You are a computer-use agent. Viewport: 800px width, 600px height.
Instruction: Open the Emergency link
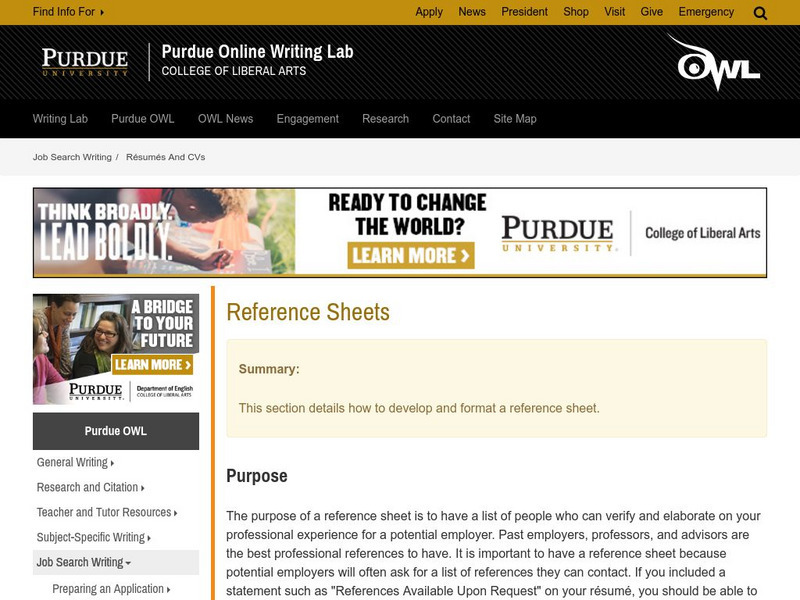click(x=706, y=12)
